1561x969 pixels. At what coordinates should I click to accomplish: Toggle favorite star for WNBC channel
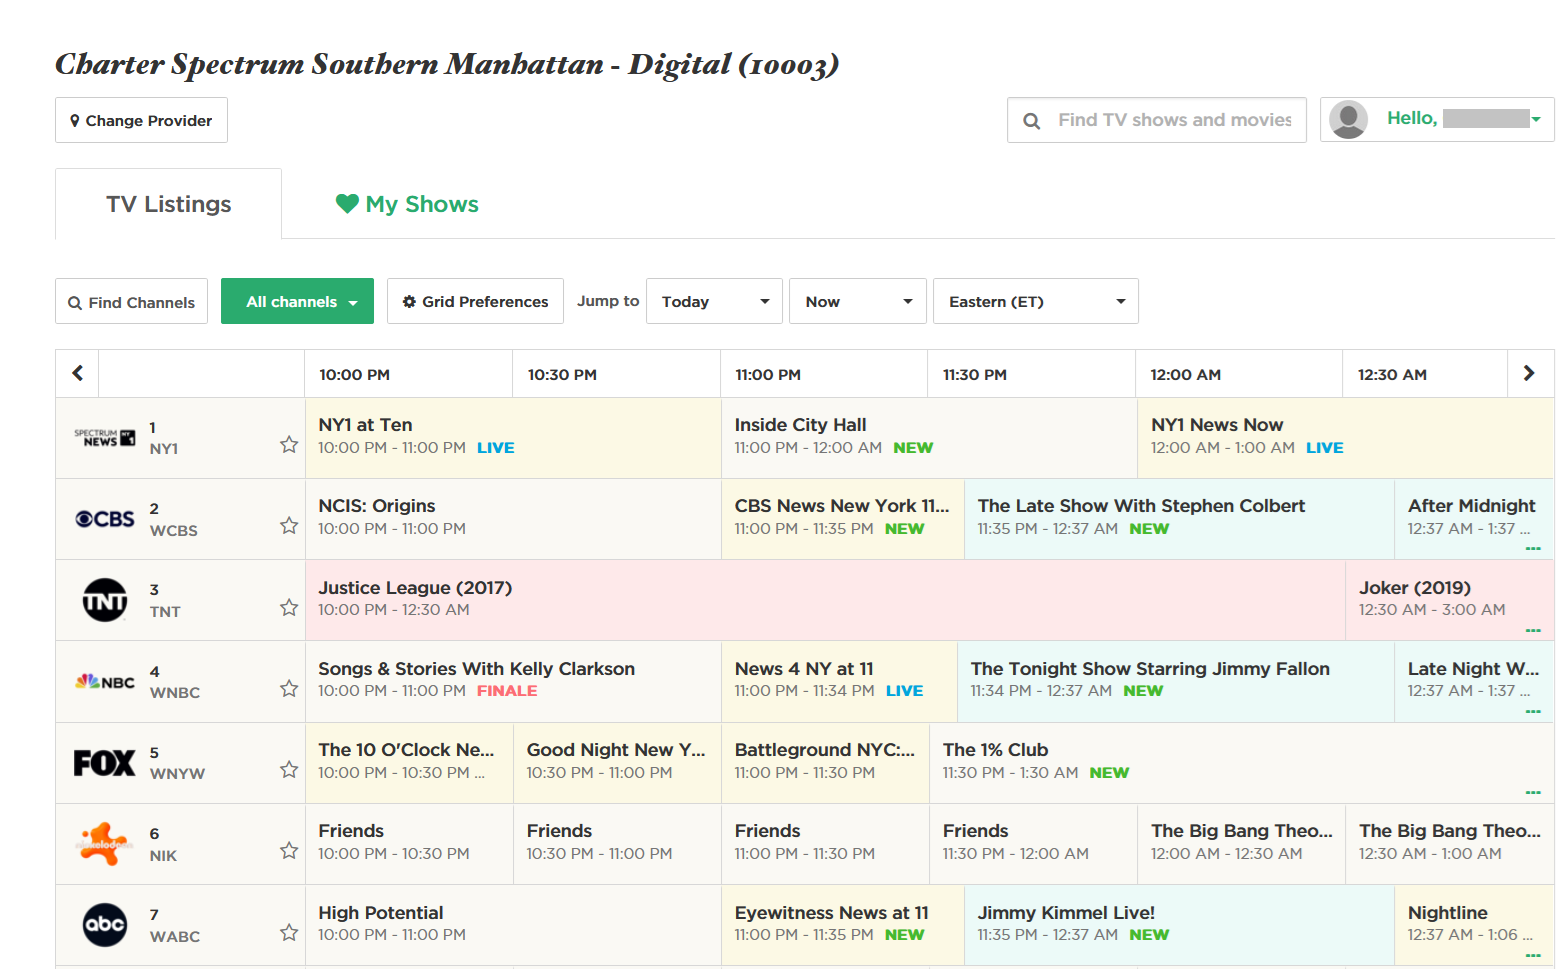(x=289, y=688)
